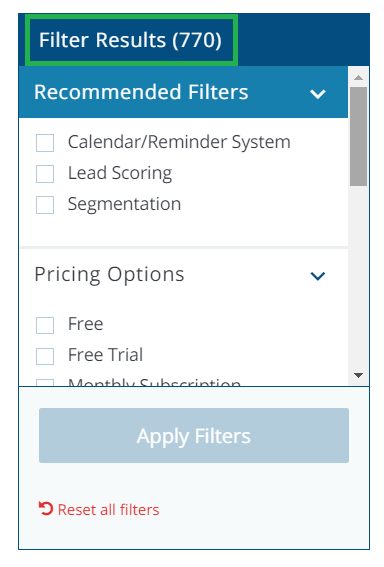The width and height of the screenshot is (384, 567).
Task: Click the Free Trial label text
Action: point(105,354)
